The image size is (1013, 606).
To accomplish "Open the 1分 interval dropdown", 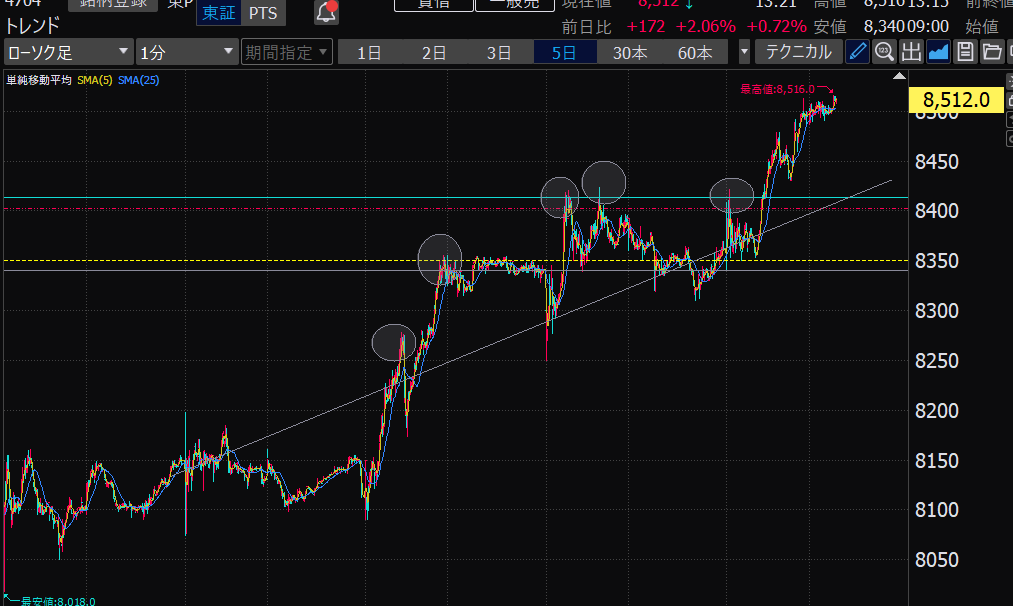I will [x=186, y=52].
